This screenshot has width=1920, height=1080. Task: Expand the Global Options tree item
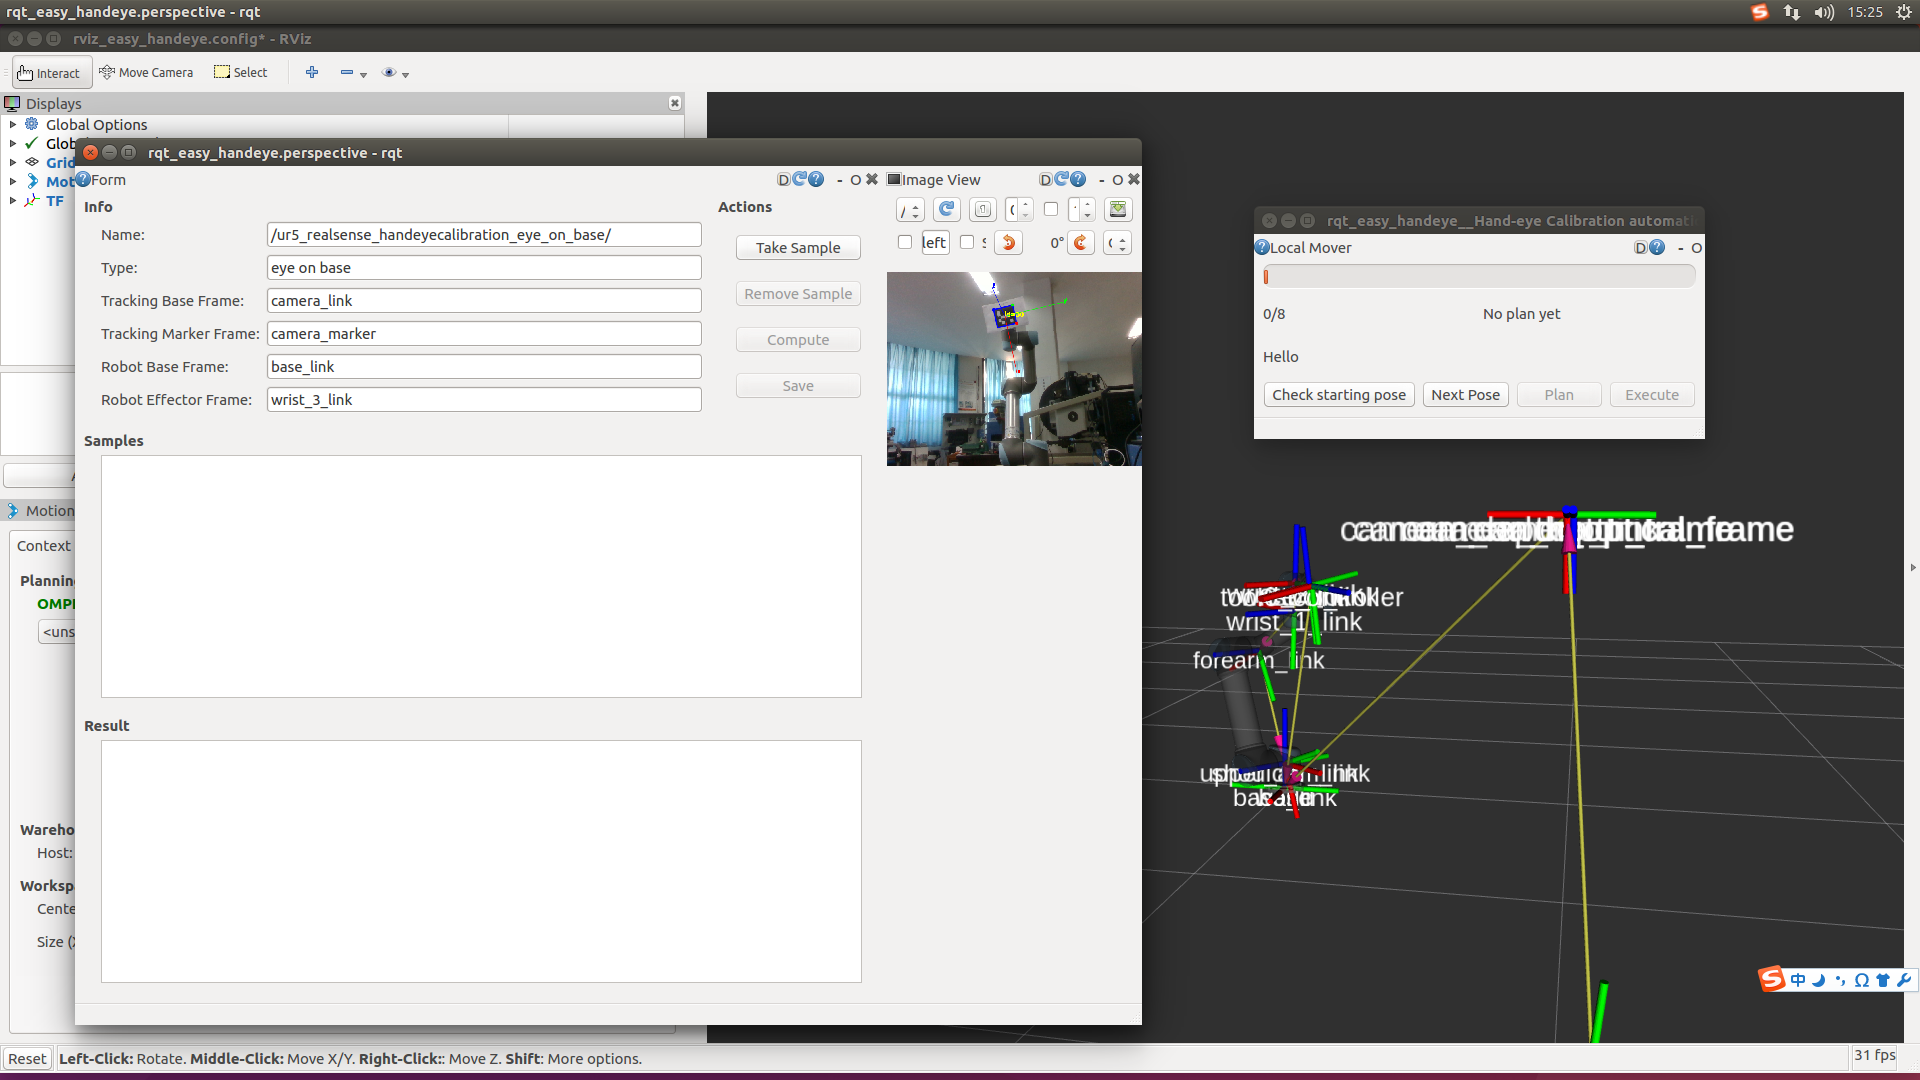click(x=13, y=125)
